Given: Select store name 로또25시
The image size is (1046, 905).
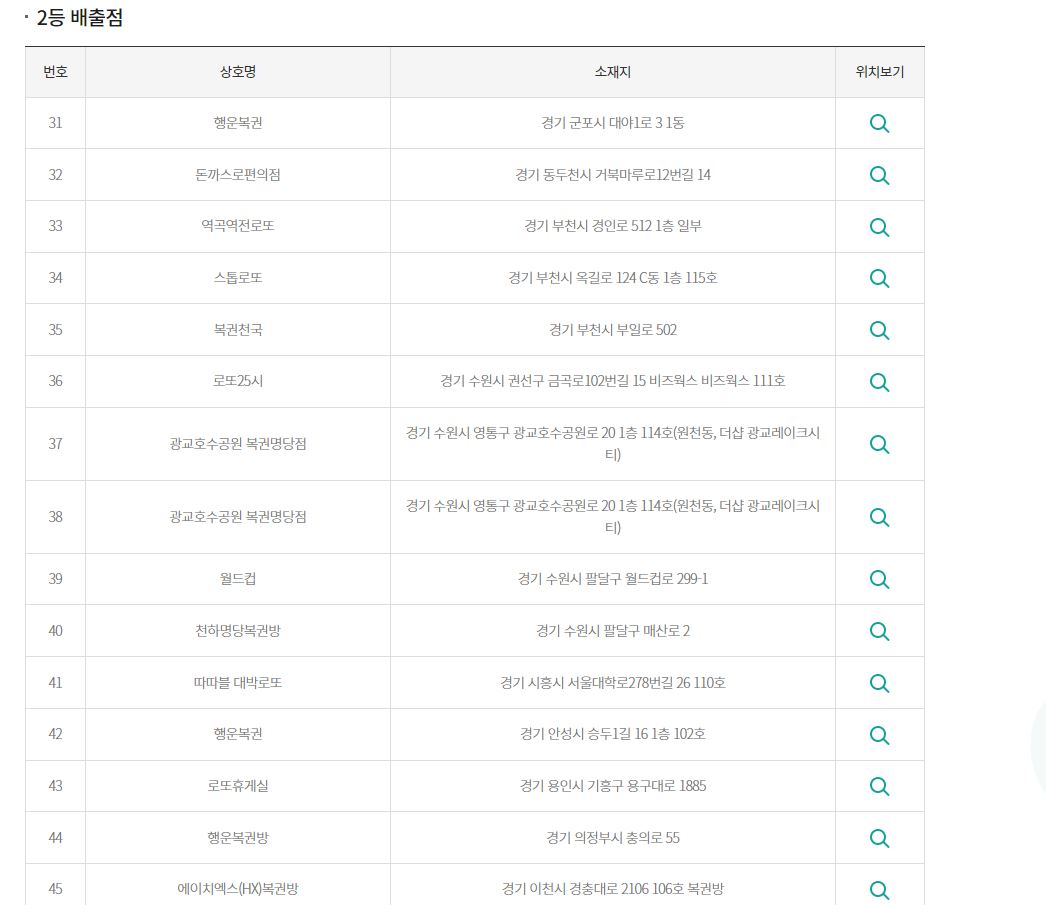Looking at the screenshot, I should 237,381.
